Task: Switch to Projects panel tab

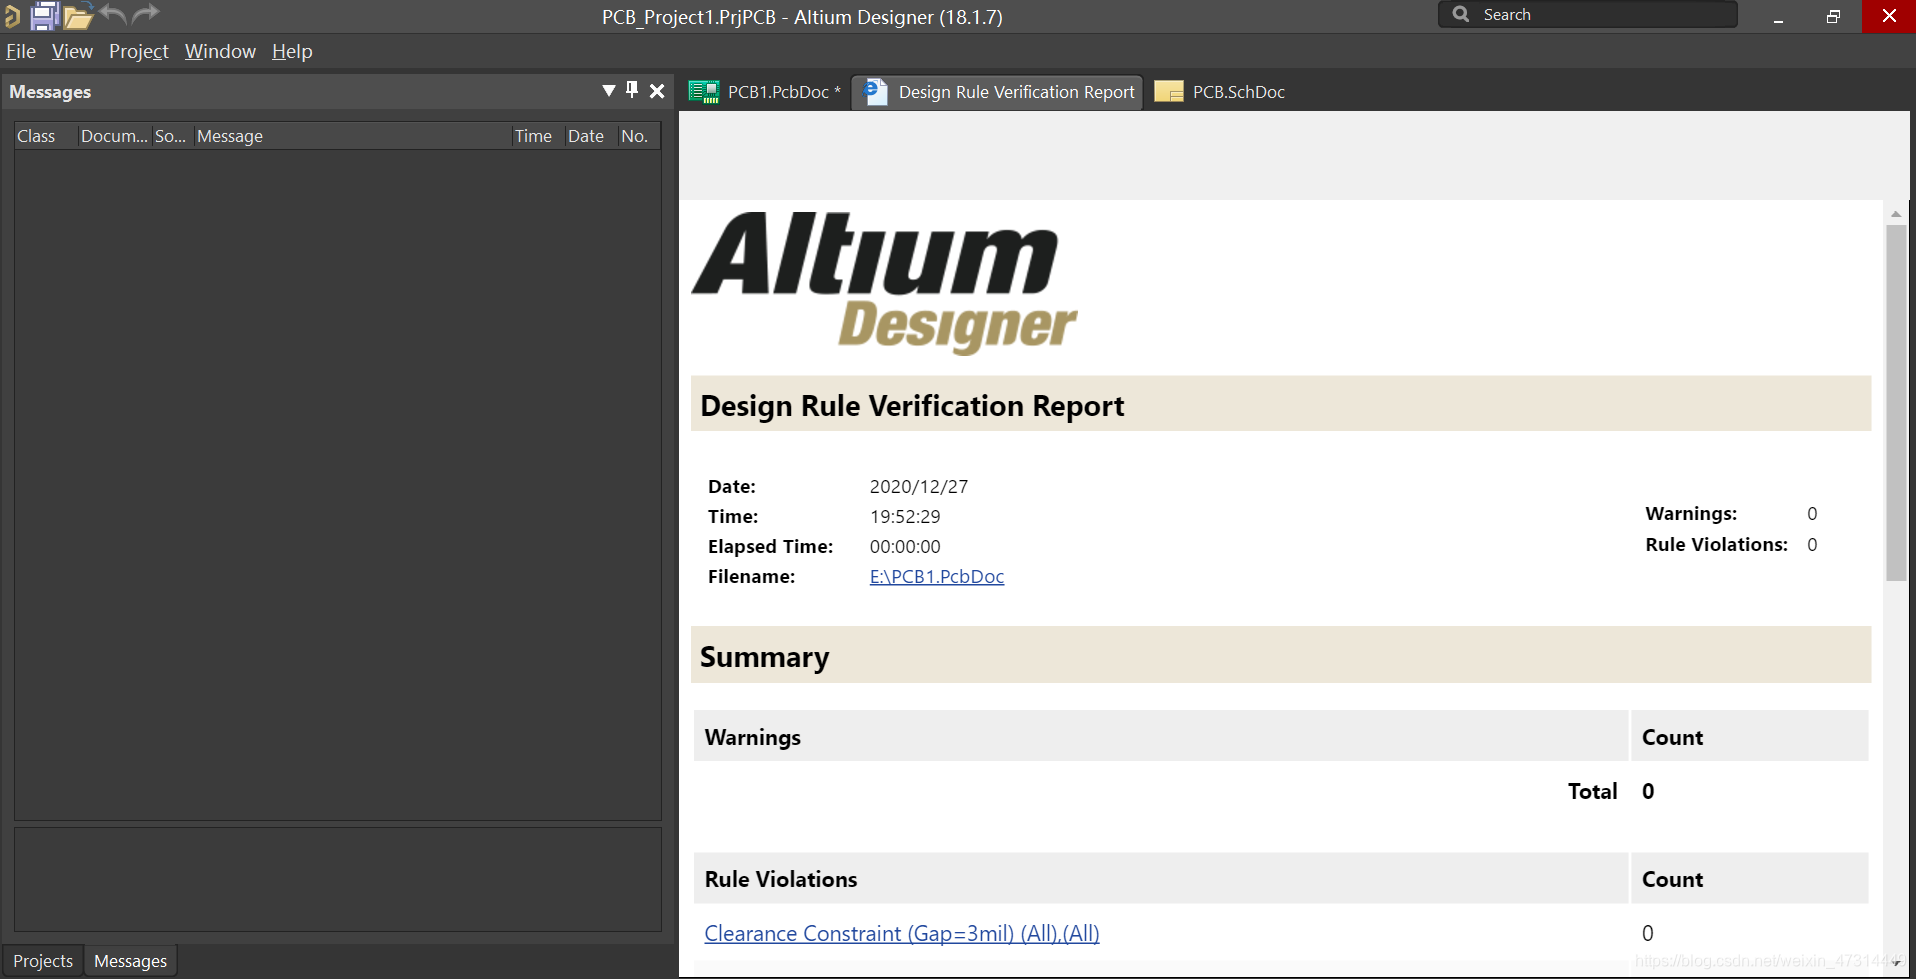Action: point(43,961)
